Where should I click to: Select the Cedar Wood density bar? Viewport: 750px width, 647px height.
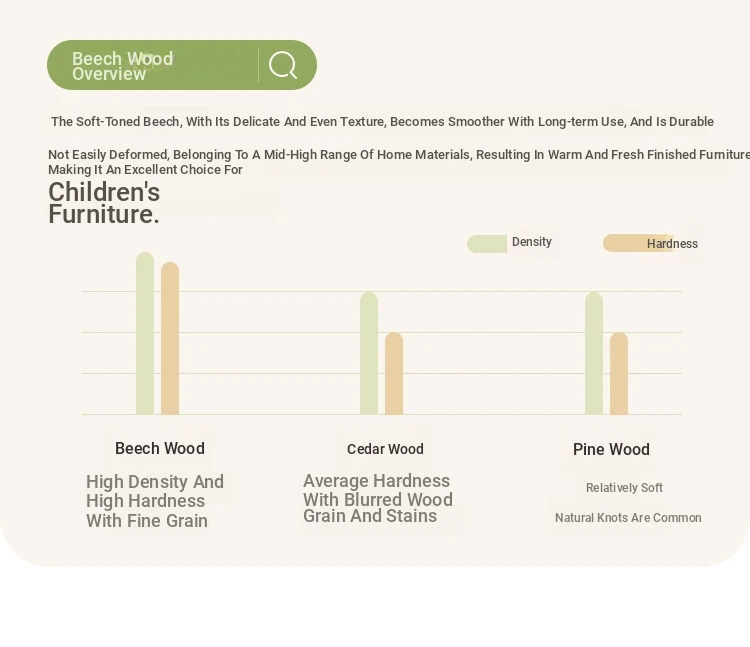(369, 353)
